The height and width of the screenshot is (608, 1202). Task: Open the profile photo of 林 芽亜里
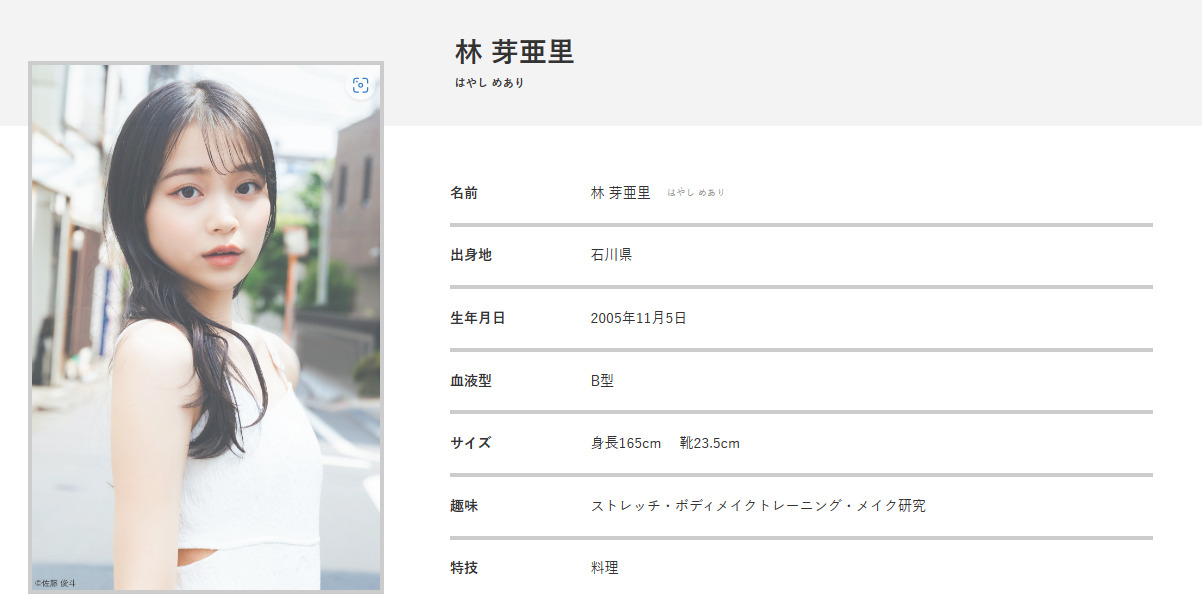pyautogui.click(x=206, y=328)
